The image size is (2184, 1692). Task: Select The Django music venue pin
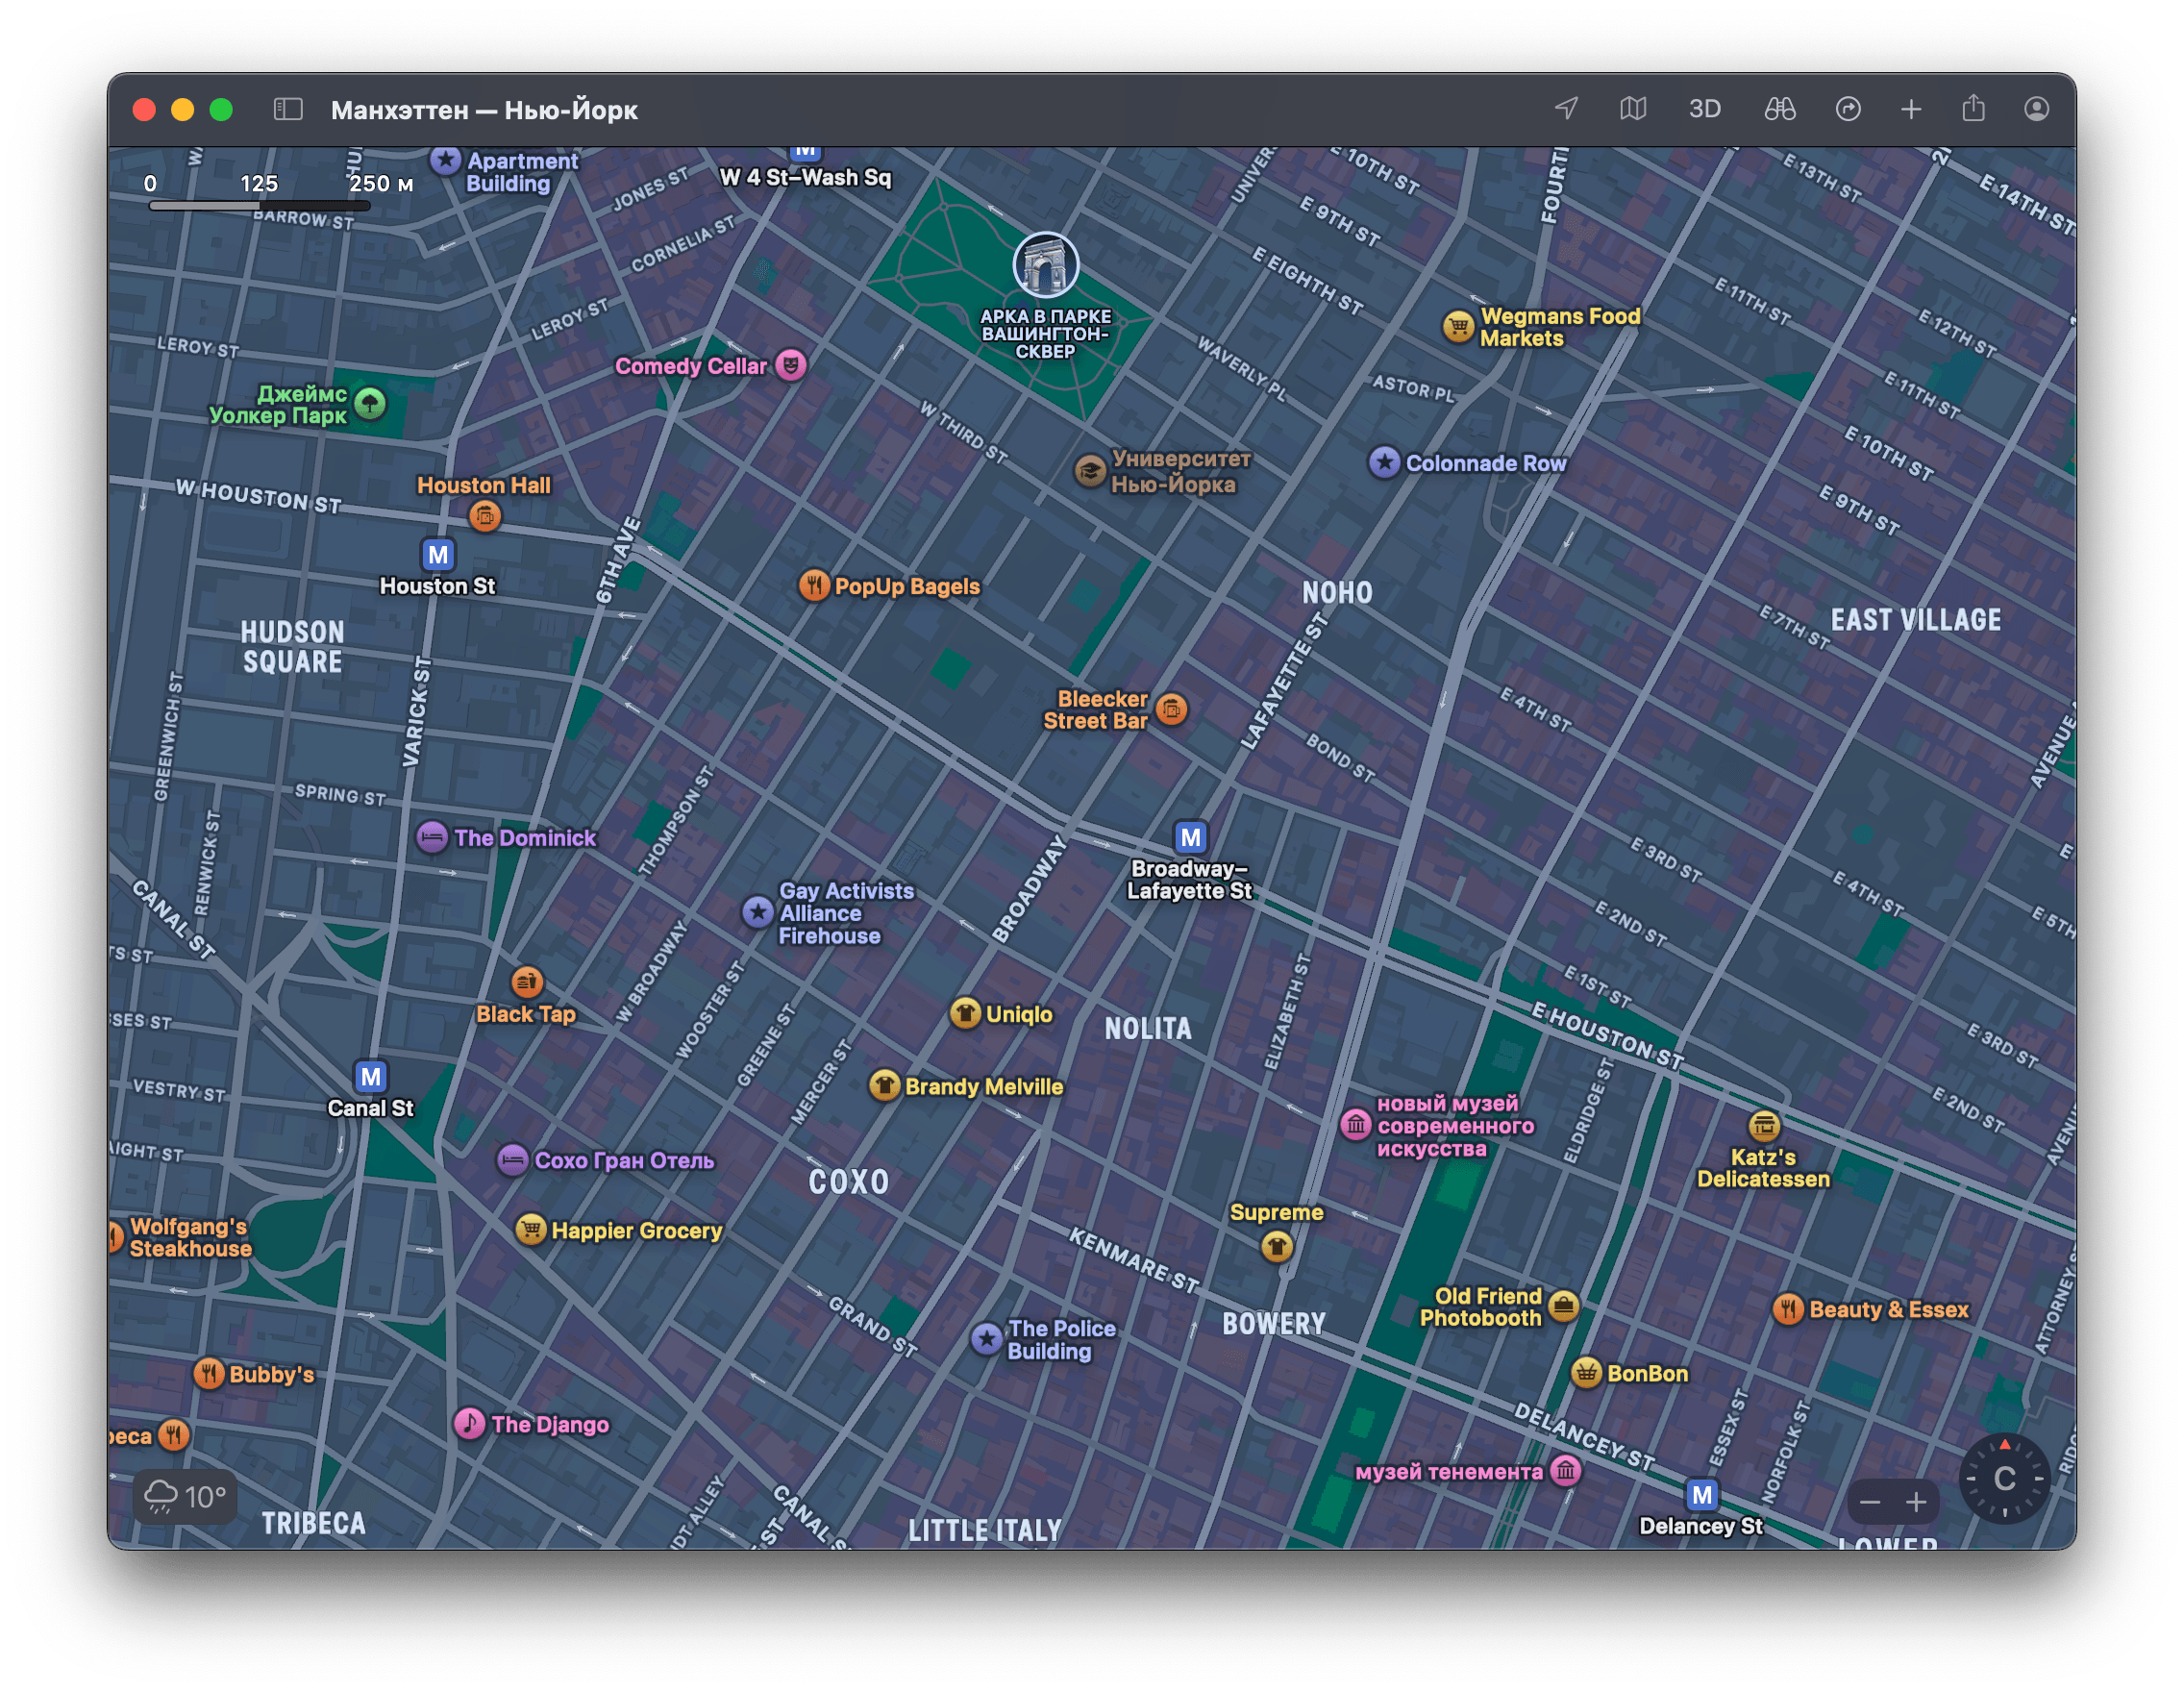coord(469,1423)
